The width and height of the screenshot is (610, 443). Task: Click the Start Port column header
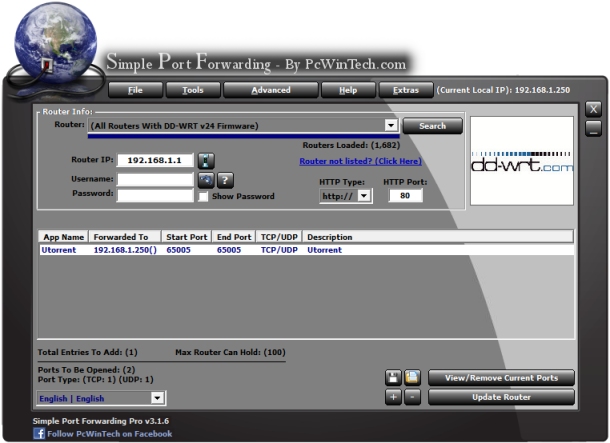(187, 237)
